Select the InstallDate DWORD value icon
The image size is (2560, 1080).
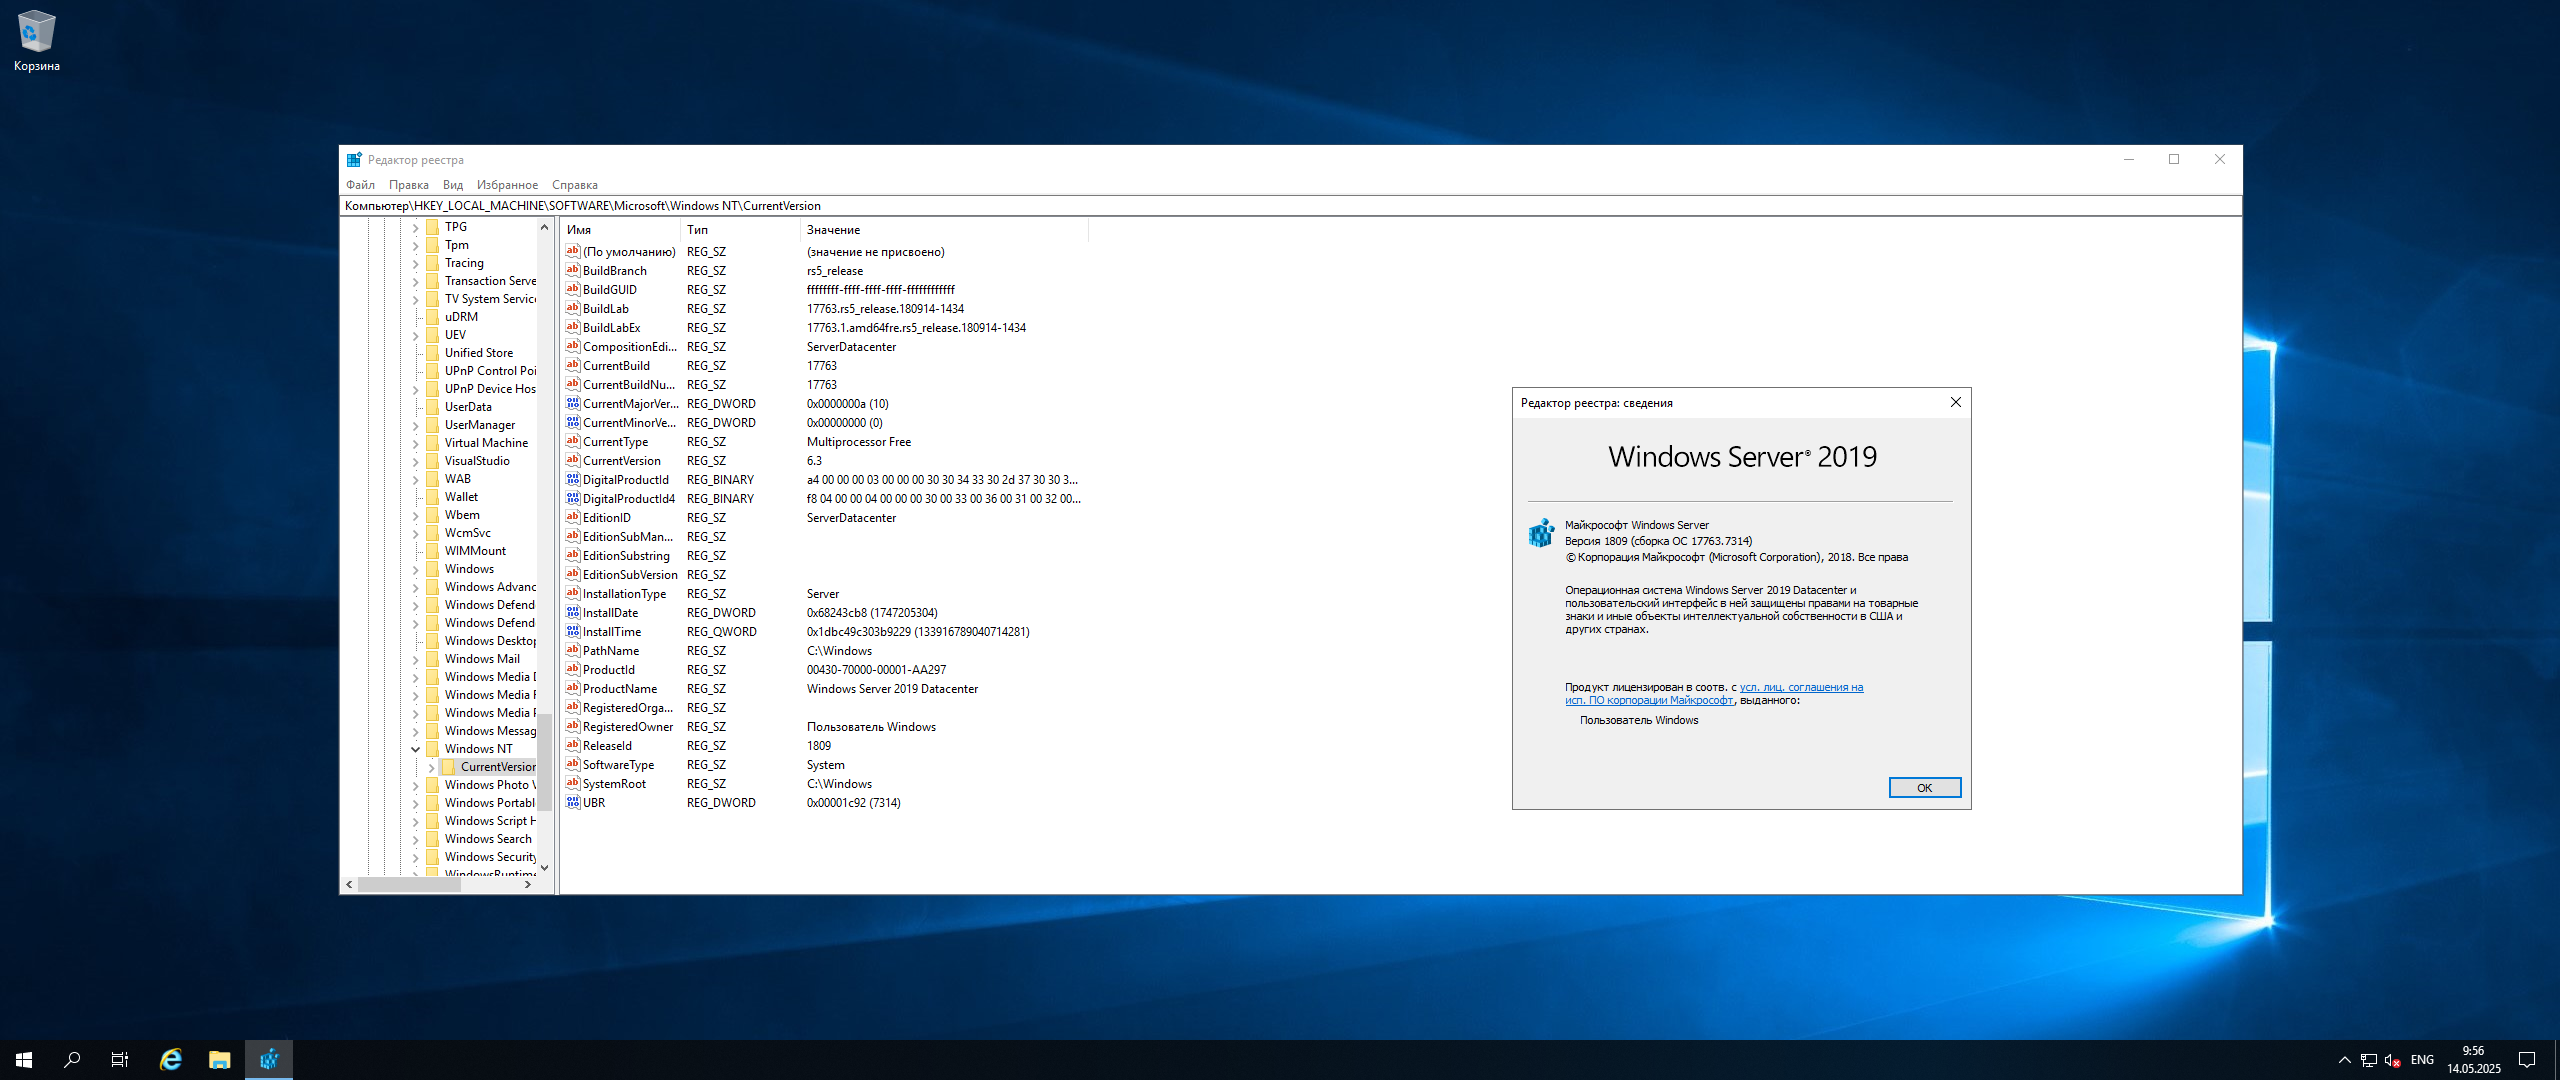(x=573, y=612)
